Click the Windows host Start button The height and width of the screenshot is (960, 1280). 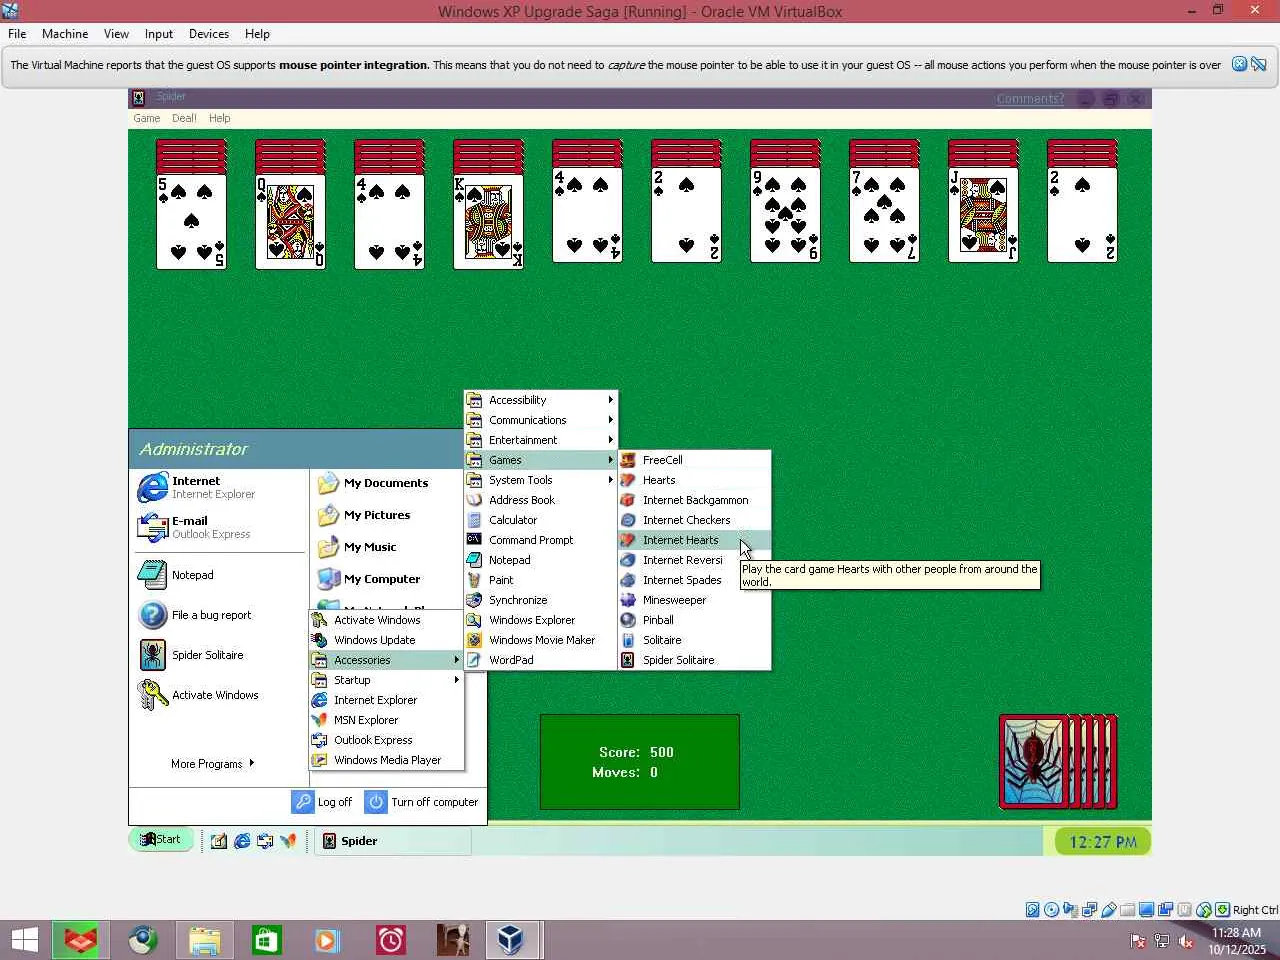[x=24, y=940]
